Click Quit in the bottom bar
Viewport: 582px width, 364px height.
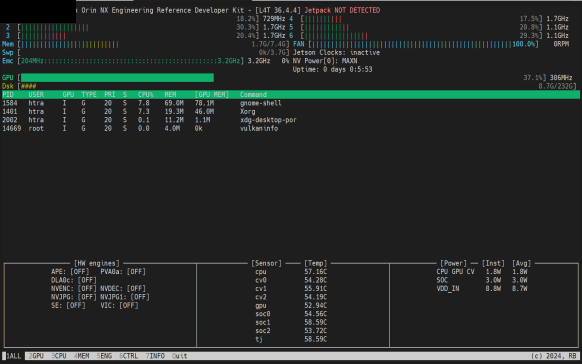pos(180,356)
